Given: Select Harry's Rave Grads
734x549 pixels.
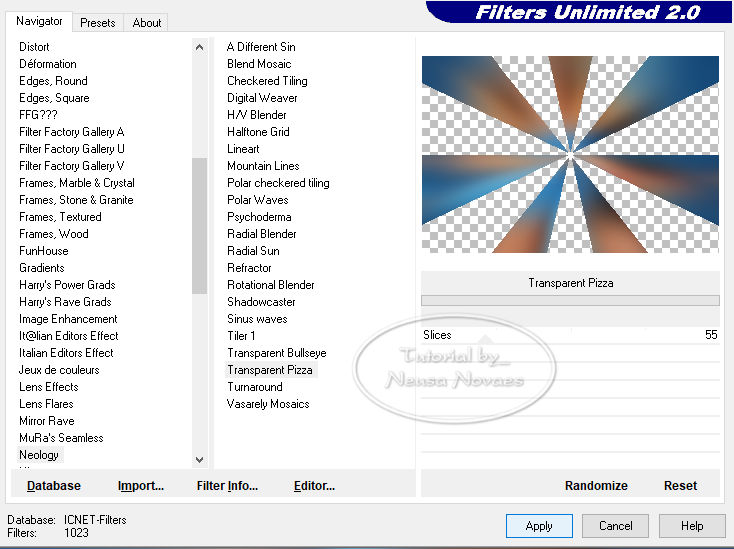Looking at the screenshot, I should [x=65, y=302].
